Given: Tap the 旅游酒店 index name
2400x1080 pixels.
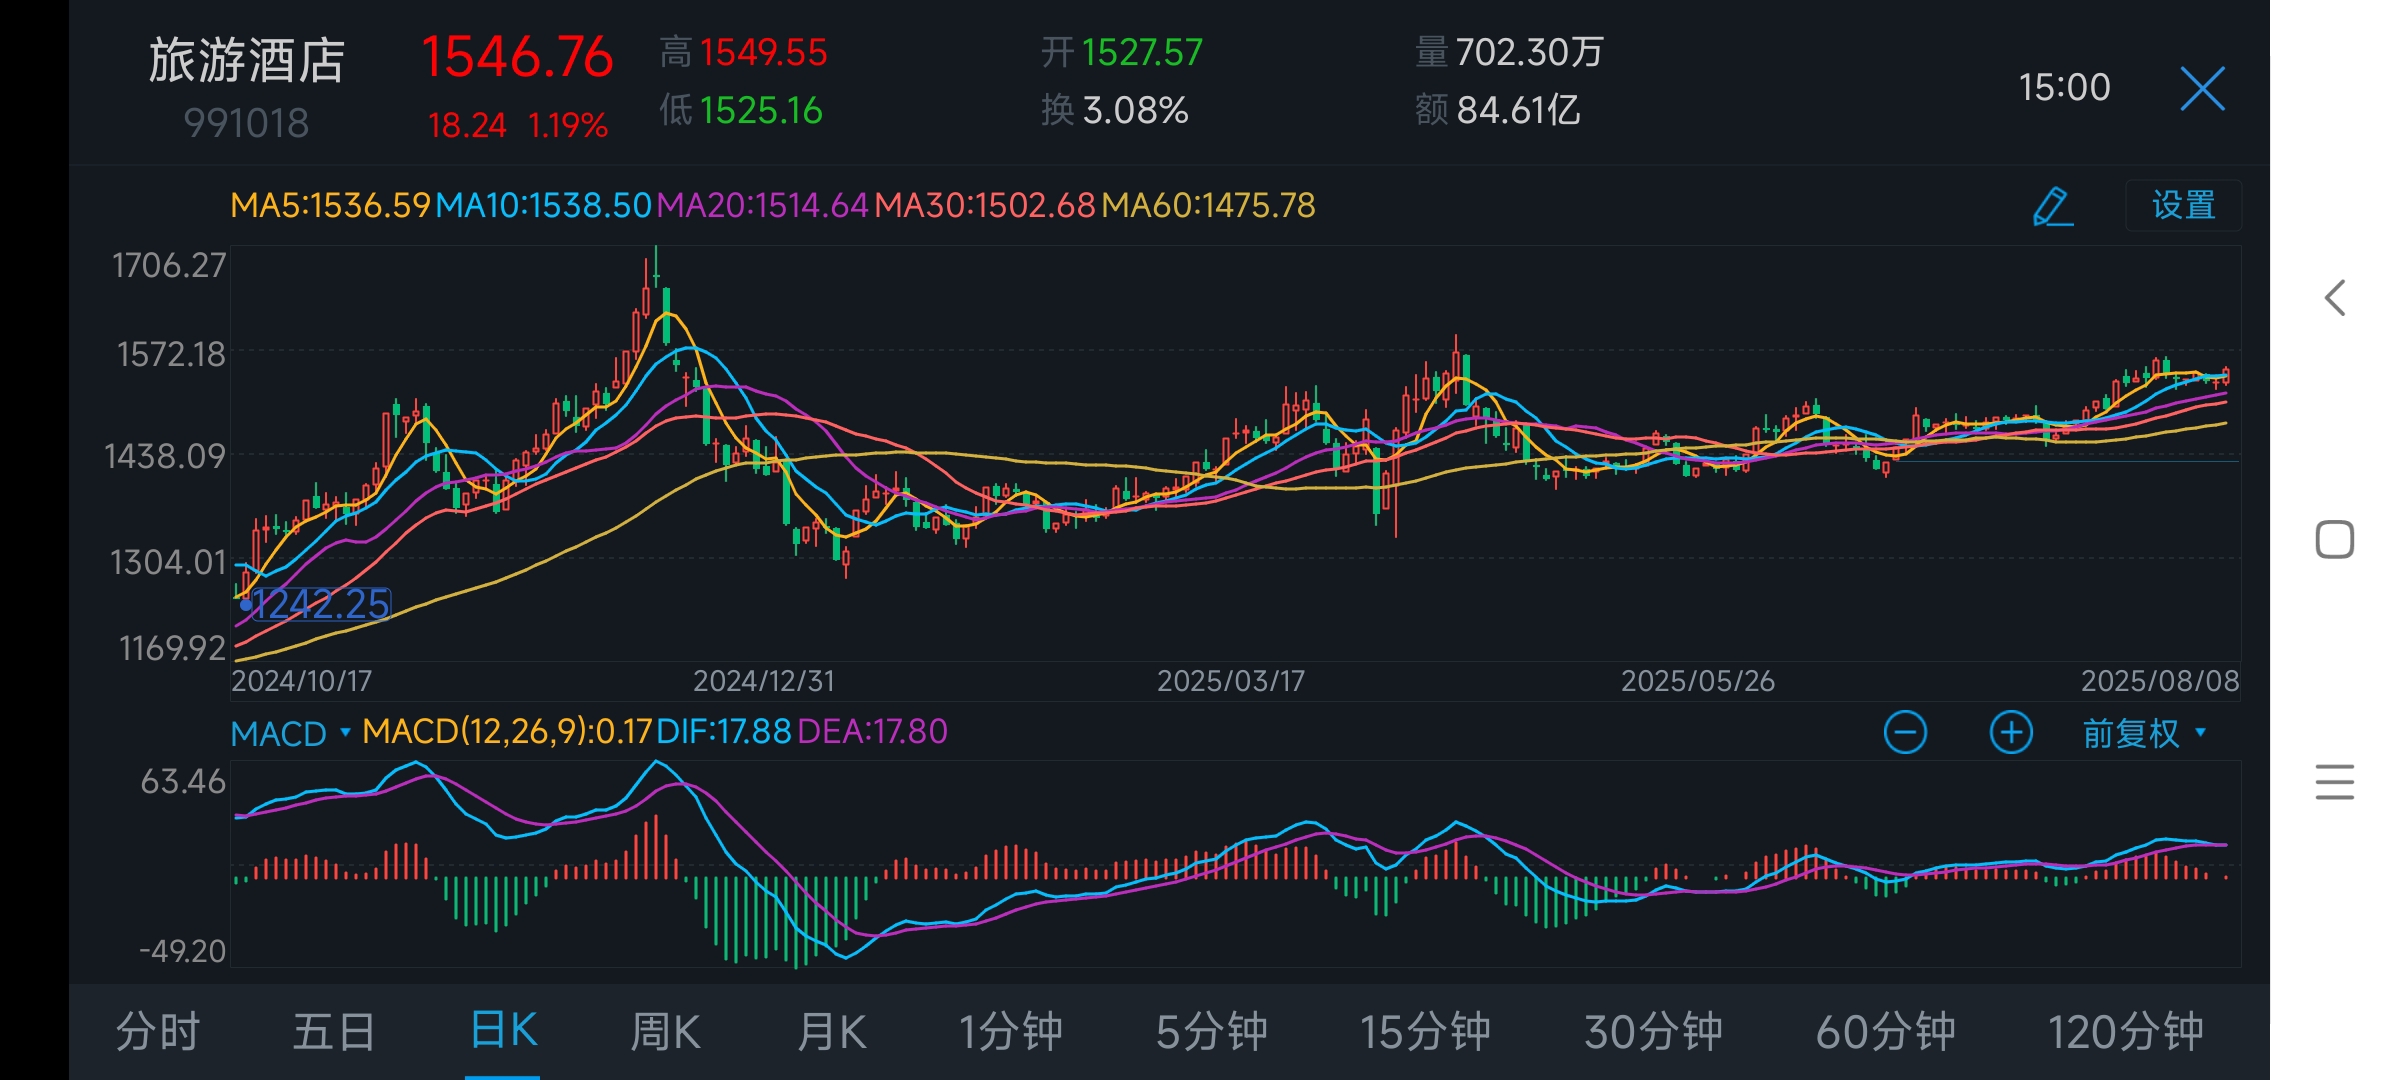Looking at the screenshot, I should pos(247,60).
